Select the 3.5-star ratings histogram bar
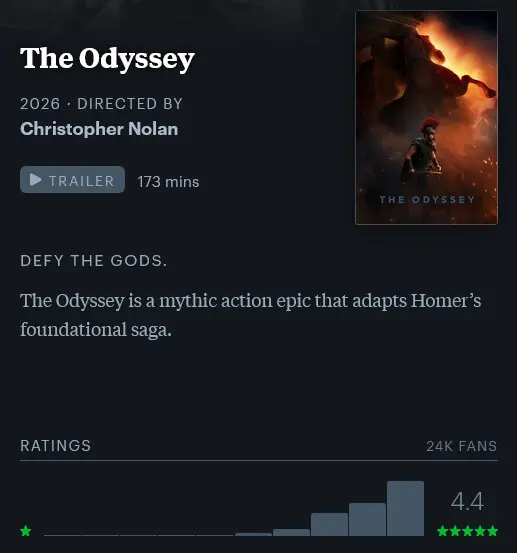This screenshot has height=553, width=517. pos(291,532)
